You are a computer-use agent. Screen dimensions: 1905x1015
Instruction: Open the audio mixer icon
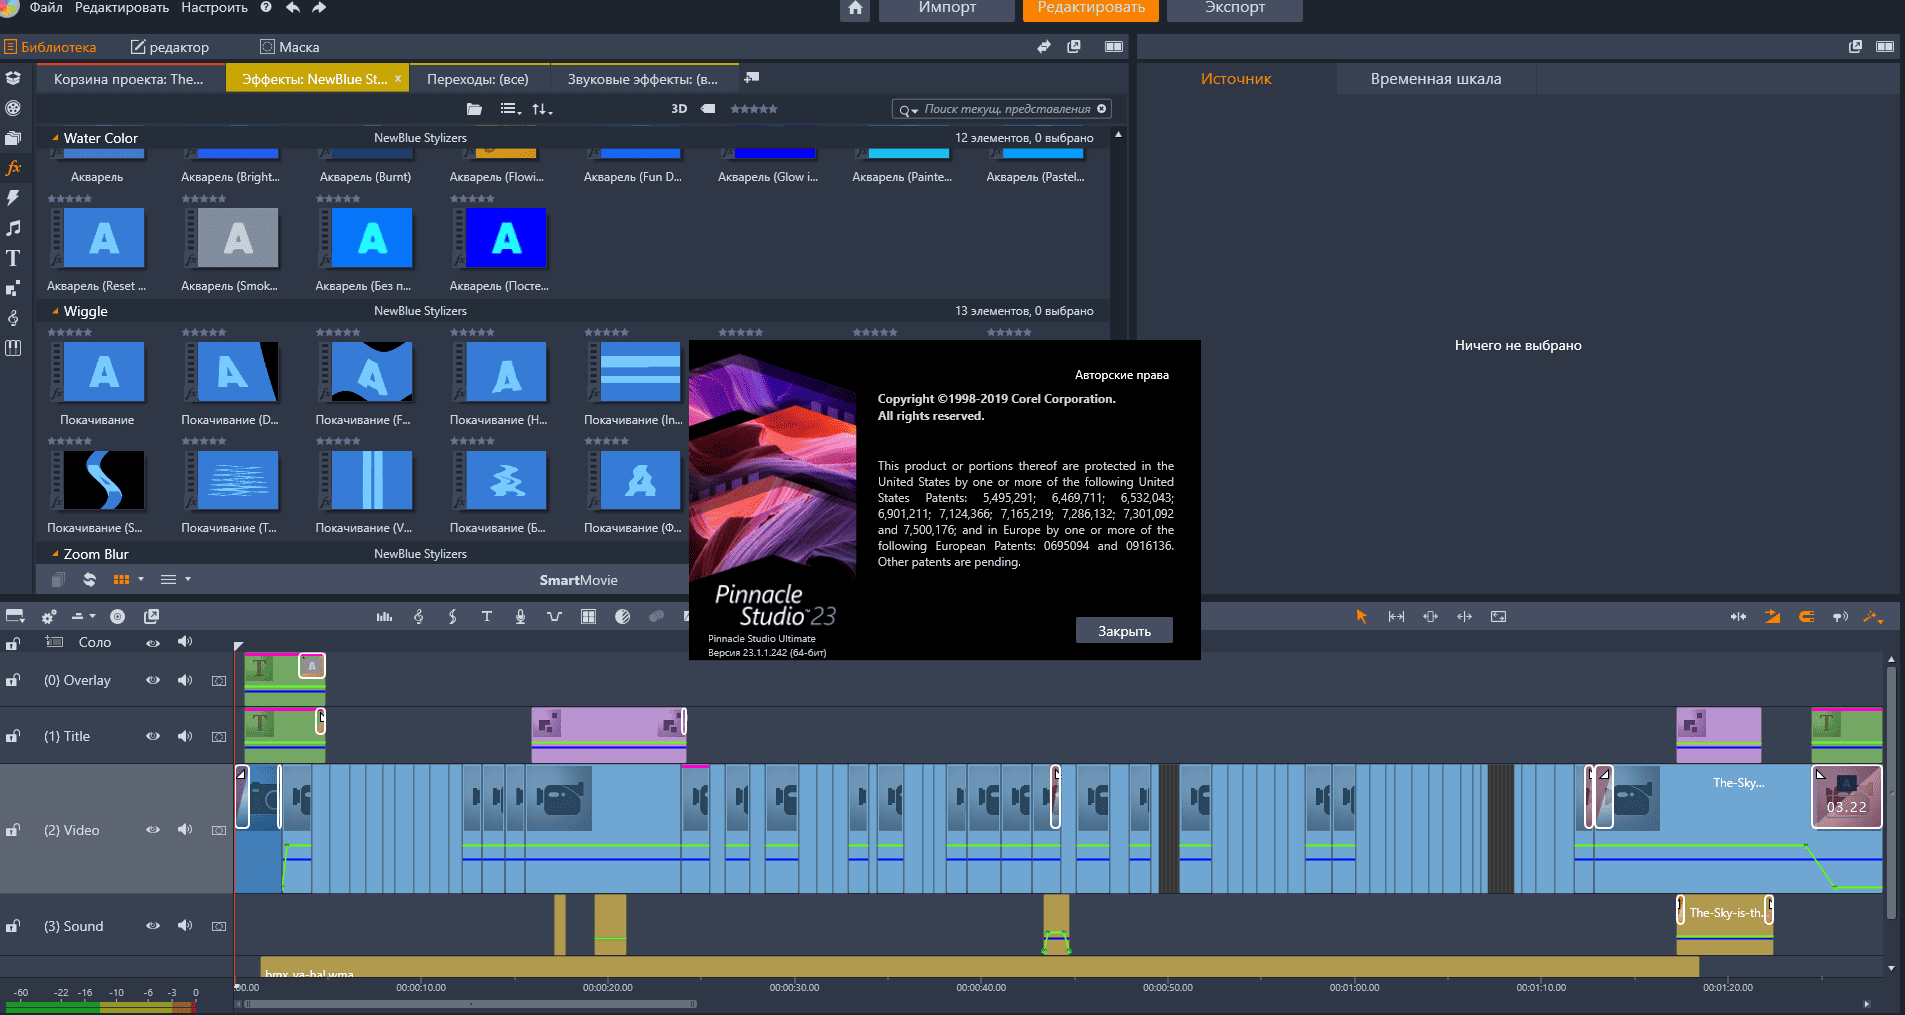click(384, 617)
